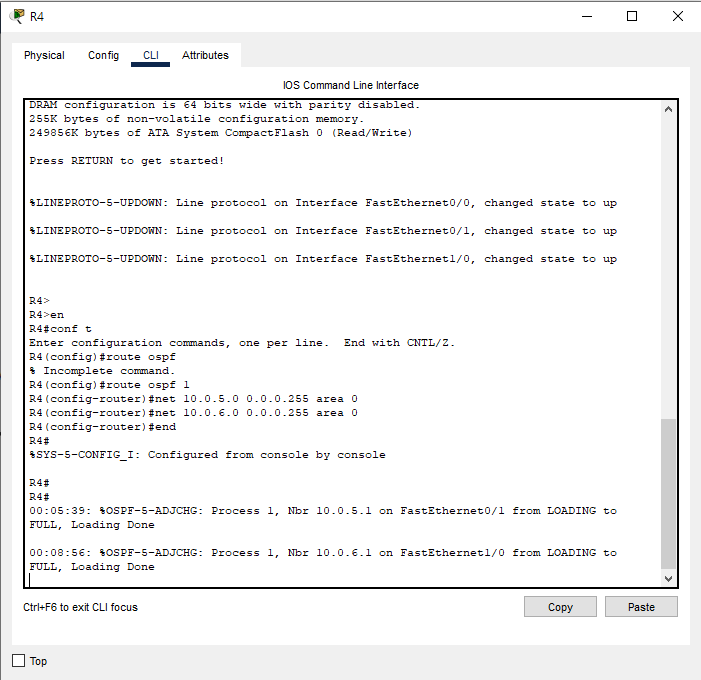Click the '255K bytes of non-volatile' memory line

point(197,119)
